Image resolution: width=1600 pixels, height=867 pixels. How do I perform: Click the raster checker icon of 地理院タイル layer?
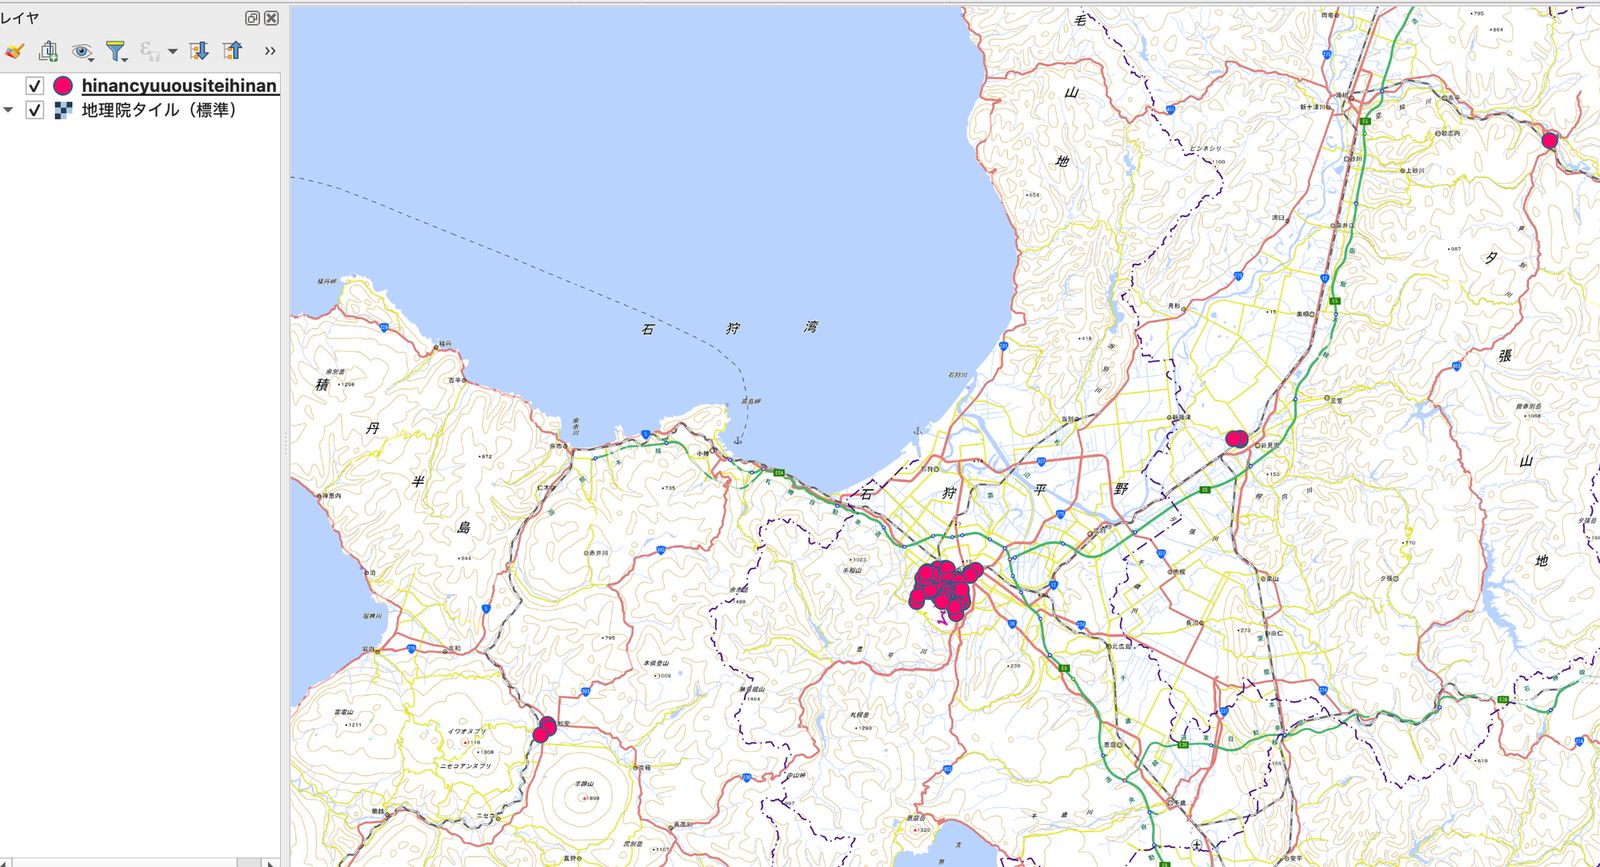[63, 110]
